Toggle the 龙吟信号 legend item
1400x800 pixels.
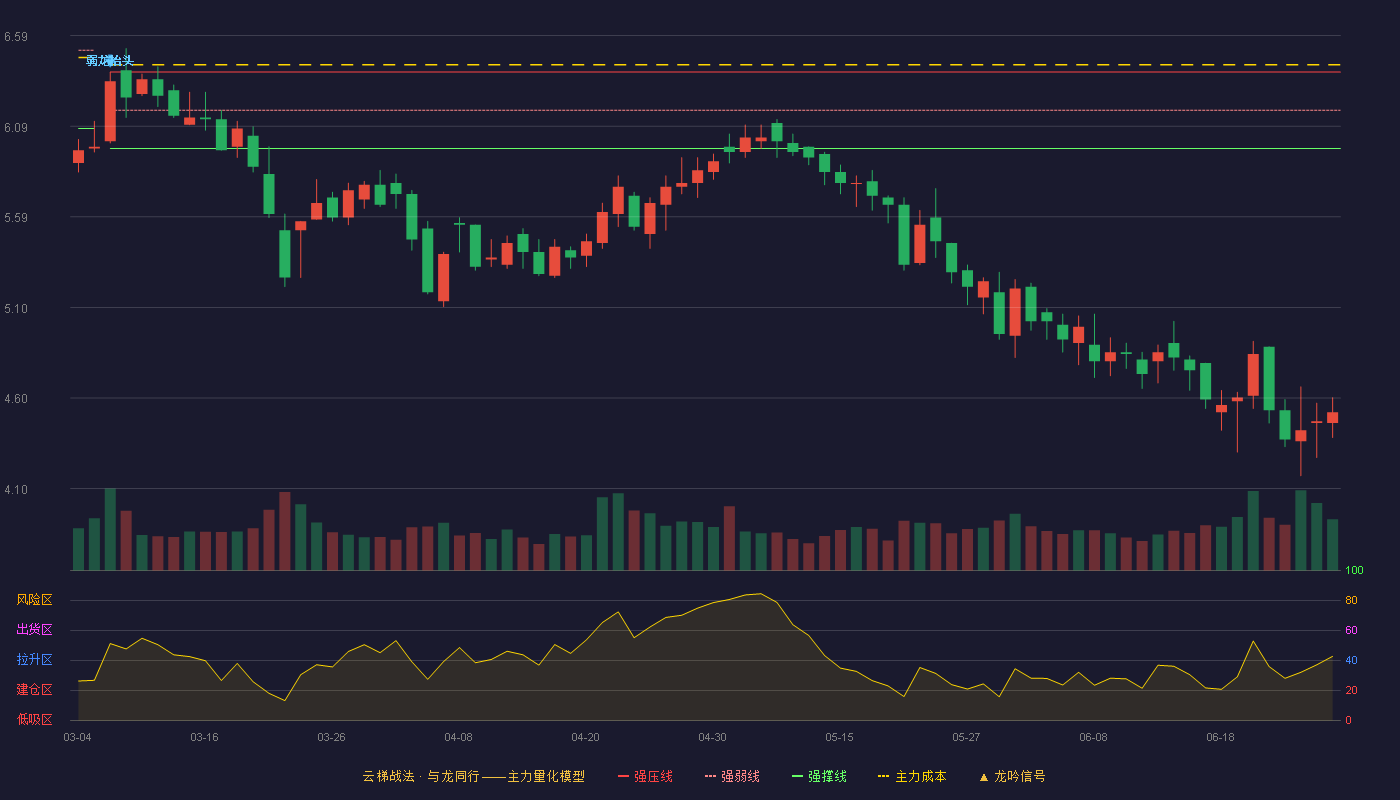tap(1012, 776)
